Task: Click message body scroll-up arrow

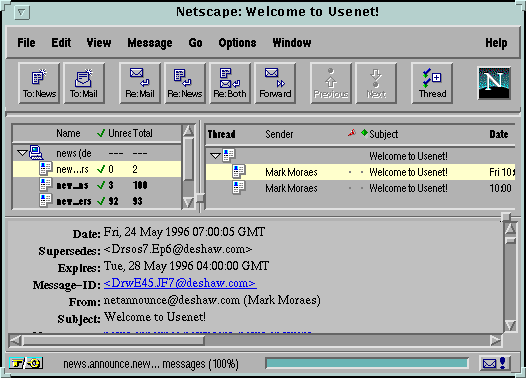Action: (x=510, y=229)
